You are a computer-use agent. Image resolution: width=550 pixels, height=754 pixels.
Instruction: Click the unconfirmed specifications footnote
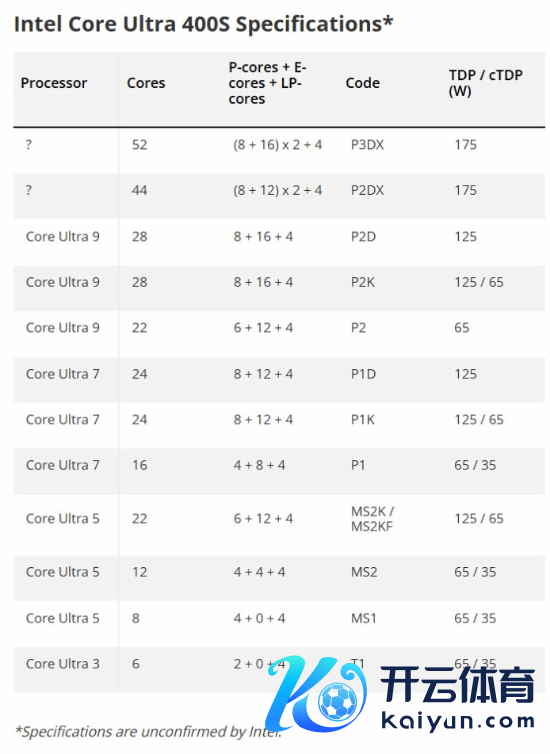point(149,732)
